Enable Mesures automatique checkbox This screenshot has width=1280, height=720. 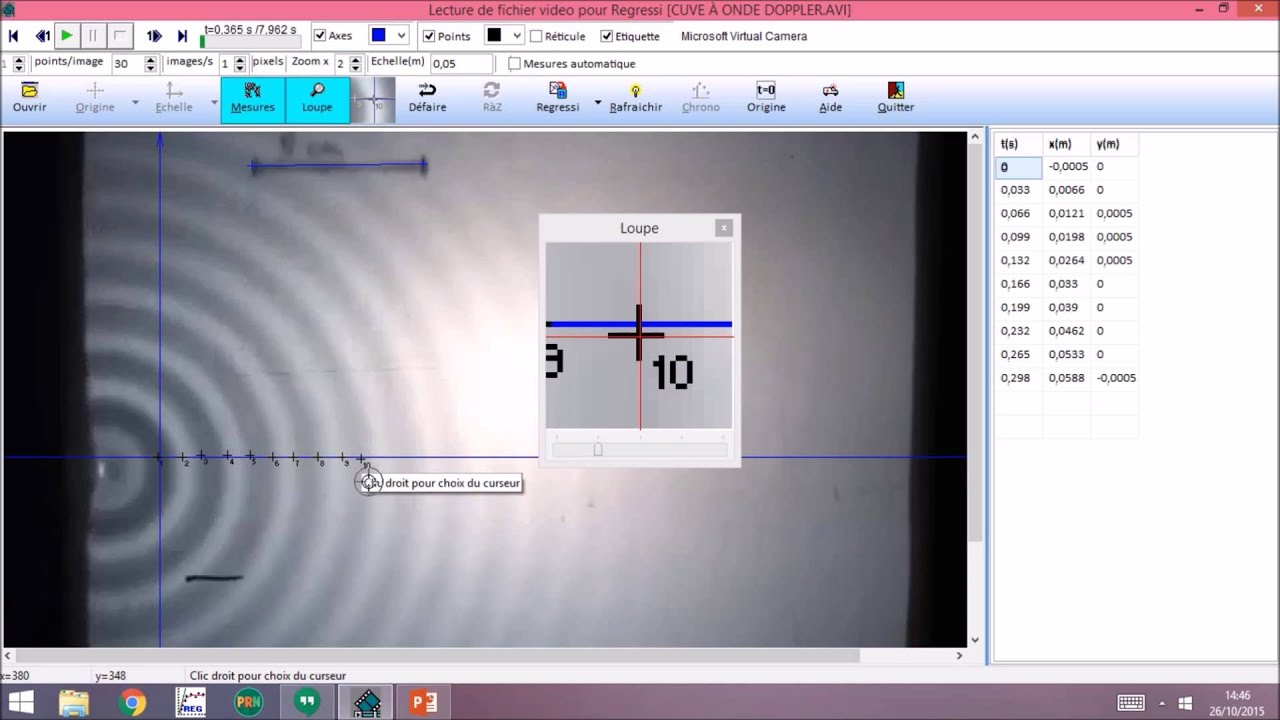(x=514, y=63)
